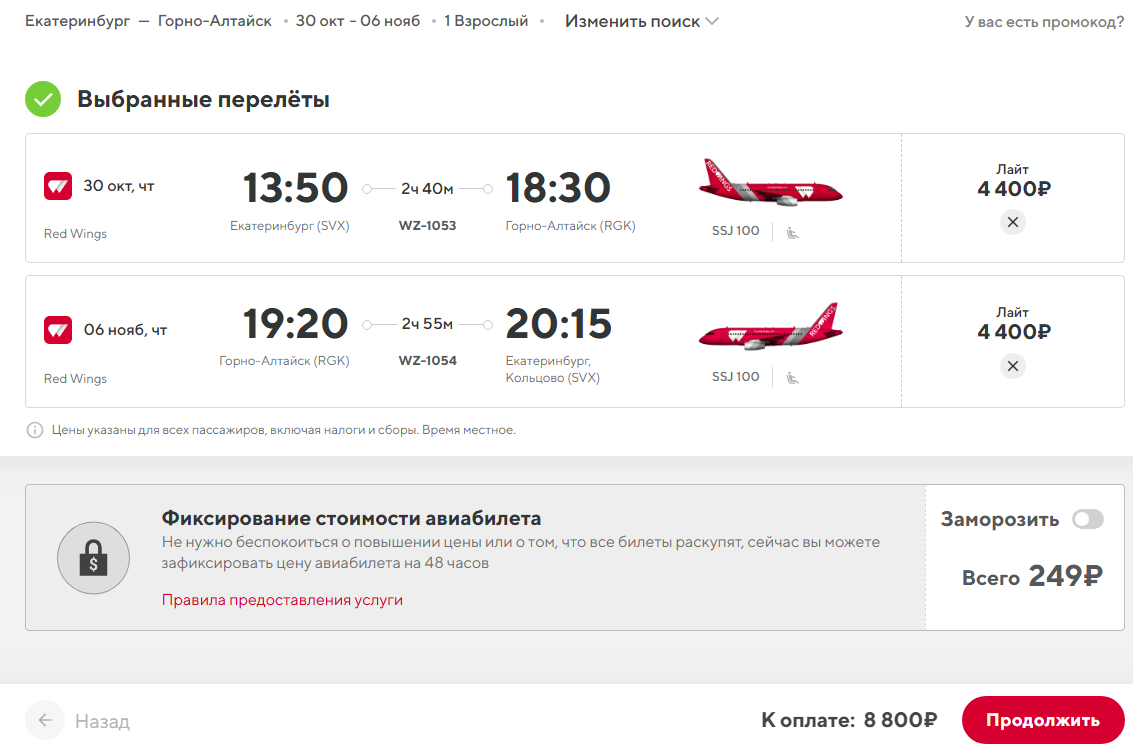Click the Red Wings logo on the return flight
Screen dimensions: 1133x750
[58, 329]
